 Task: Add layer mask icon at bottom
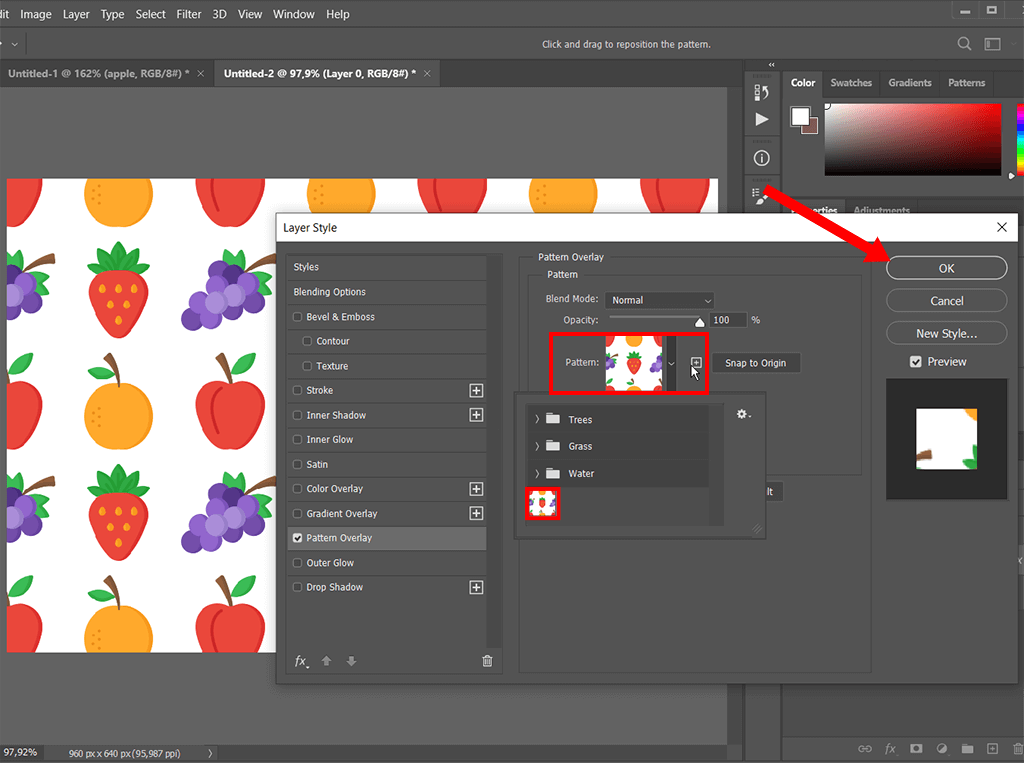tap(916, 749)
